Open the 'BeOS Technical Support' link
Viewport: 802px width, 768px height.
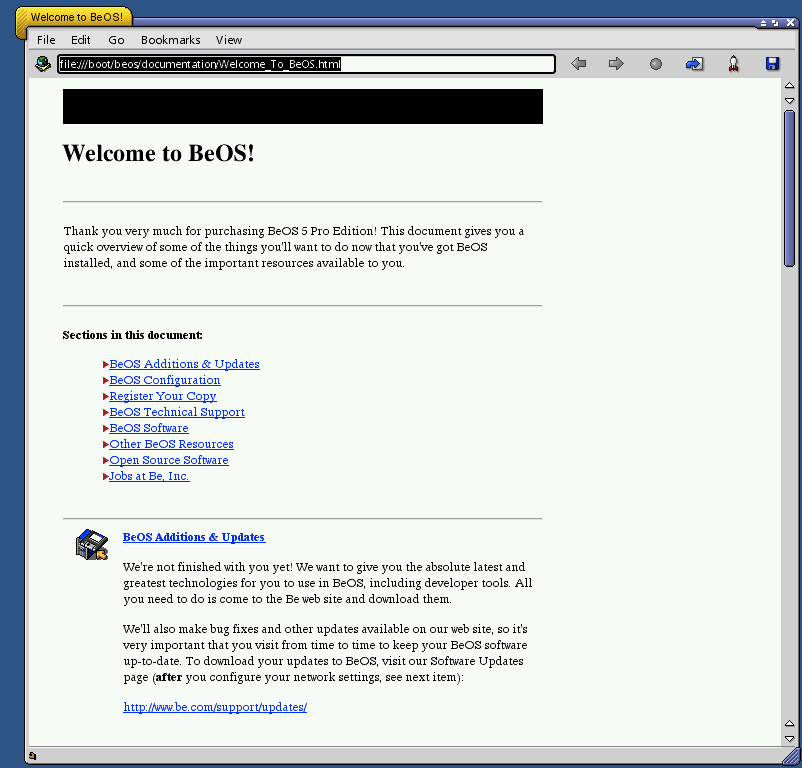(x=177, y=412)
